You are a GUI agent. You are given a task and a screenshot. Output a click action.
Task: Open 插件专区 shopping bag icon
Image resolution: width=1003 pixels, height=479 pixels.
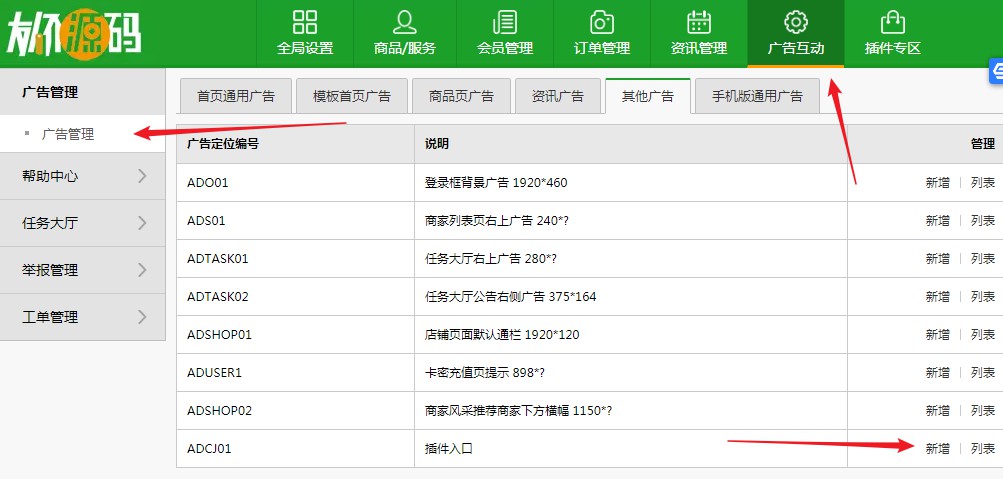892,23
